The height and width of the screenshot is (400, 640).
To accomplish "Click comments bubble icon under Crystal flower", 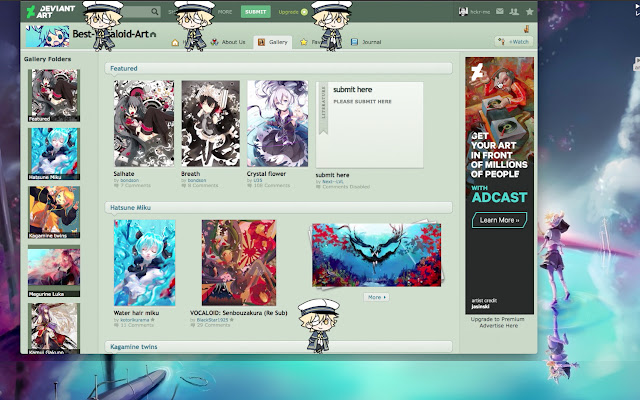I will tap(249, 185).
